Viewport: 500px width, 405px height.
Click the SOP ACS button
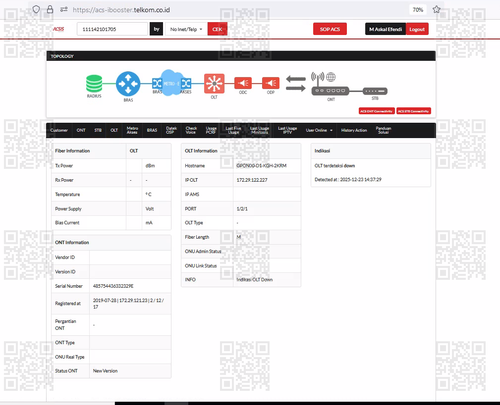click(330, 29)
